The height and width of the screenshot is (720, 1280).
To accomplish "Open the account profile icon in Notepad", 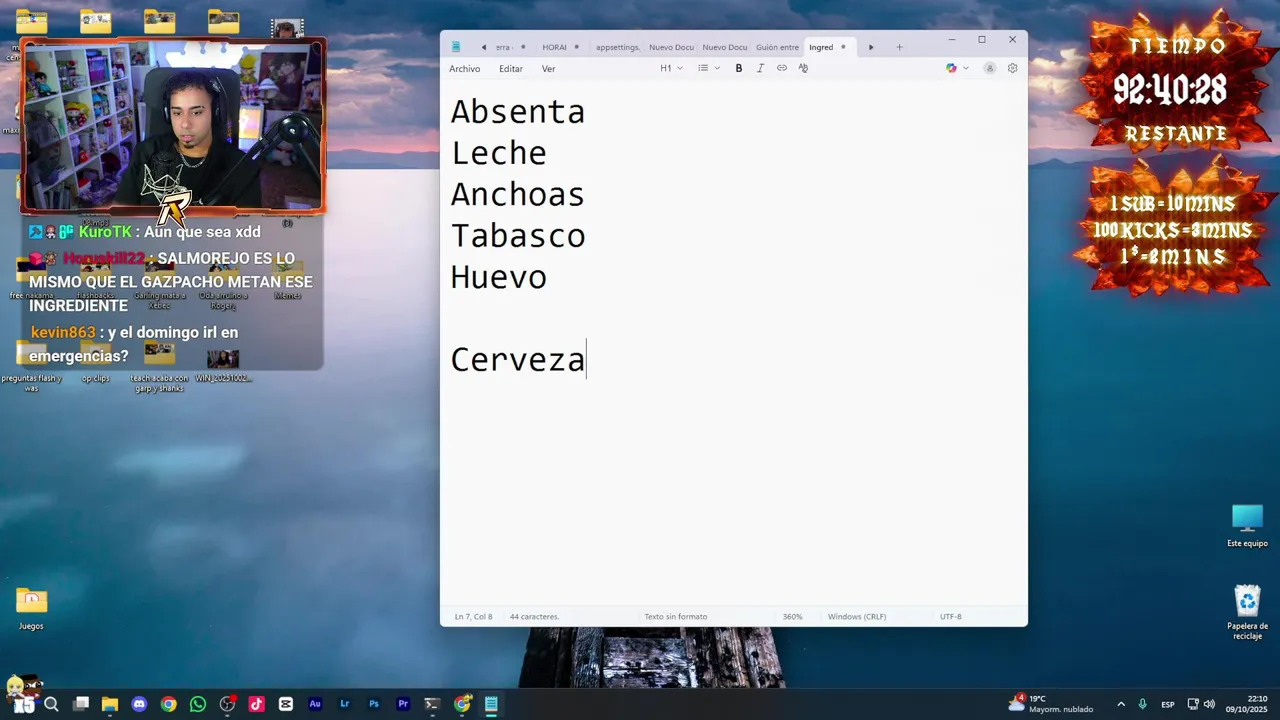I will tap(990, 68).
